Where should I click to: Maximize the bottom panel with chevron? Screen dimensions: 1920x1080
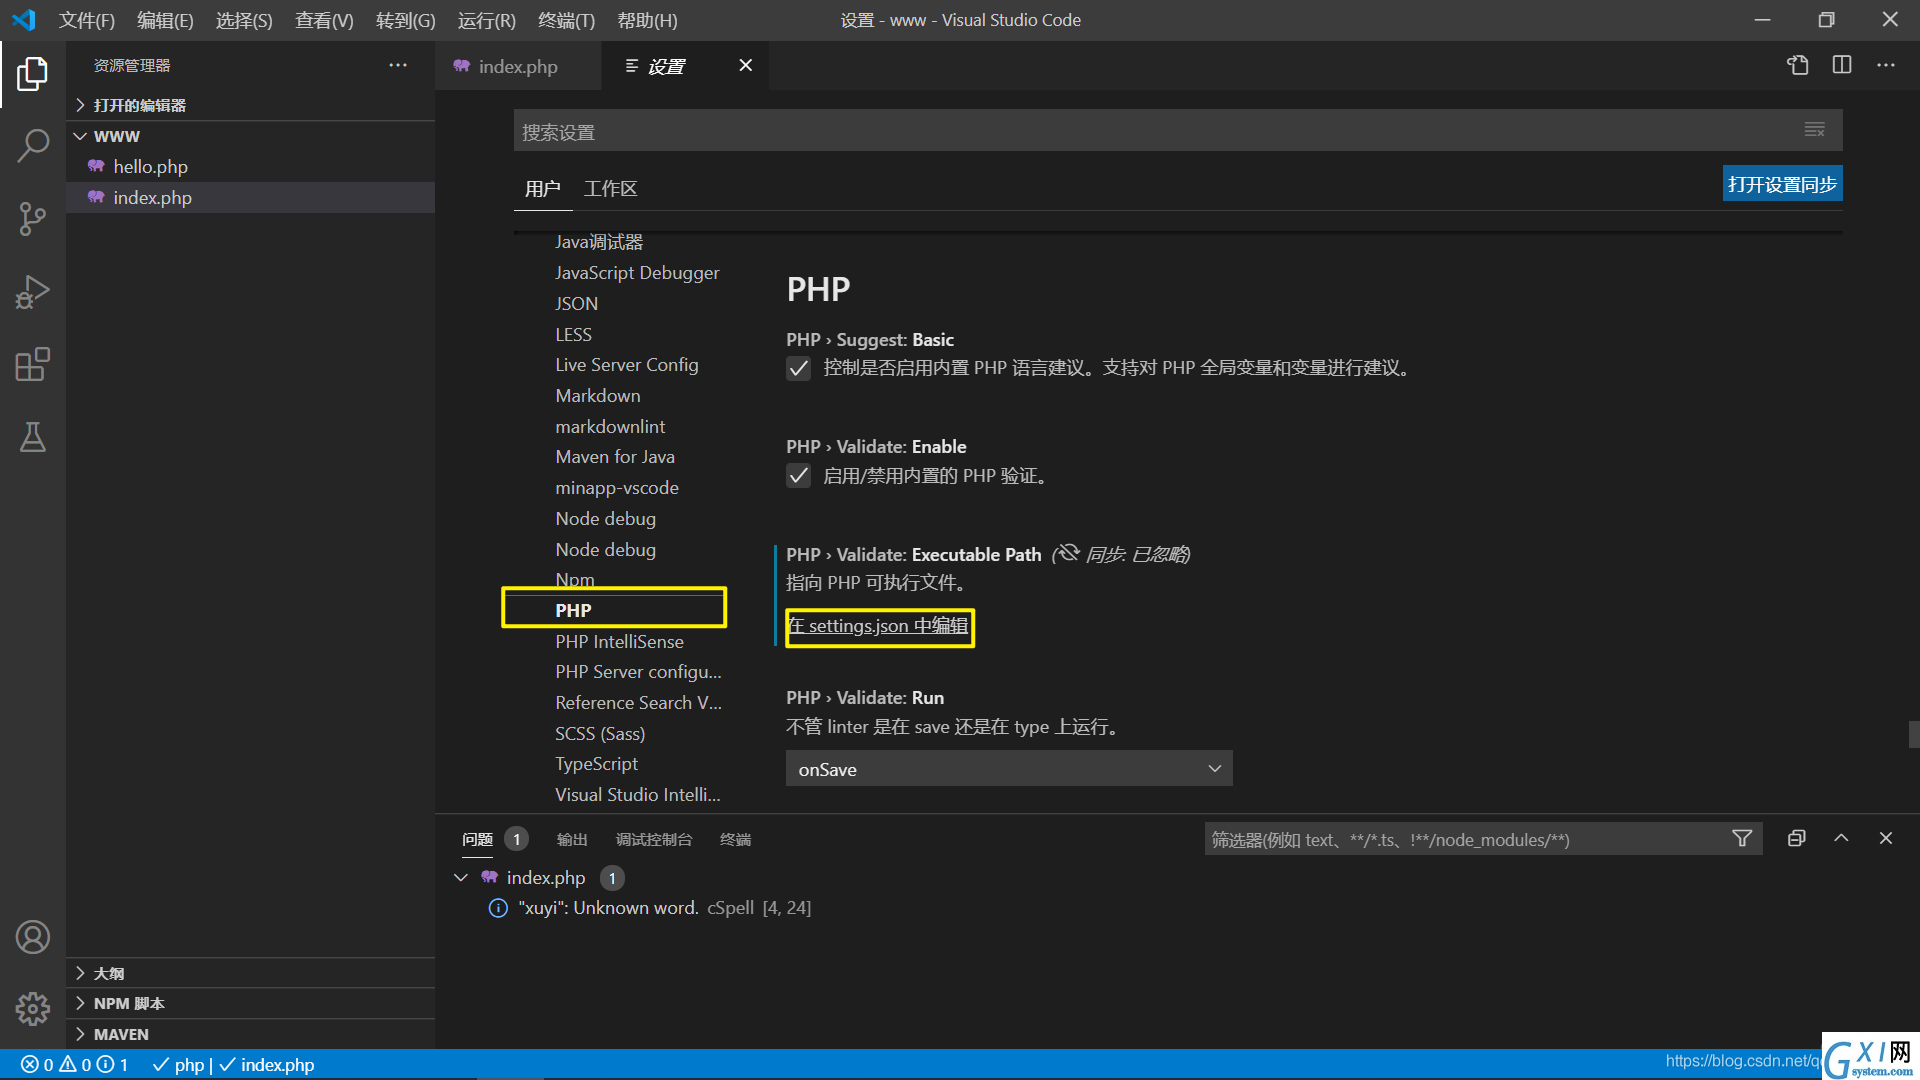[x=1841, y=839]
